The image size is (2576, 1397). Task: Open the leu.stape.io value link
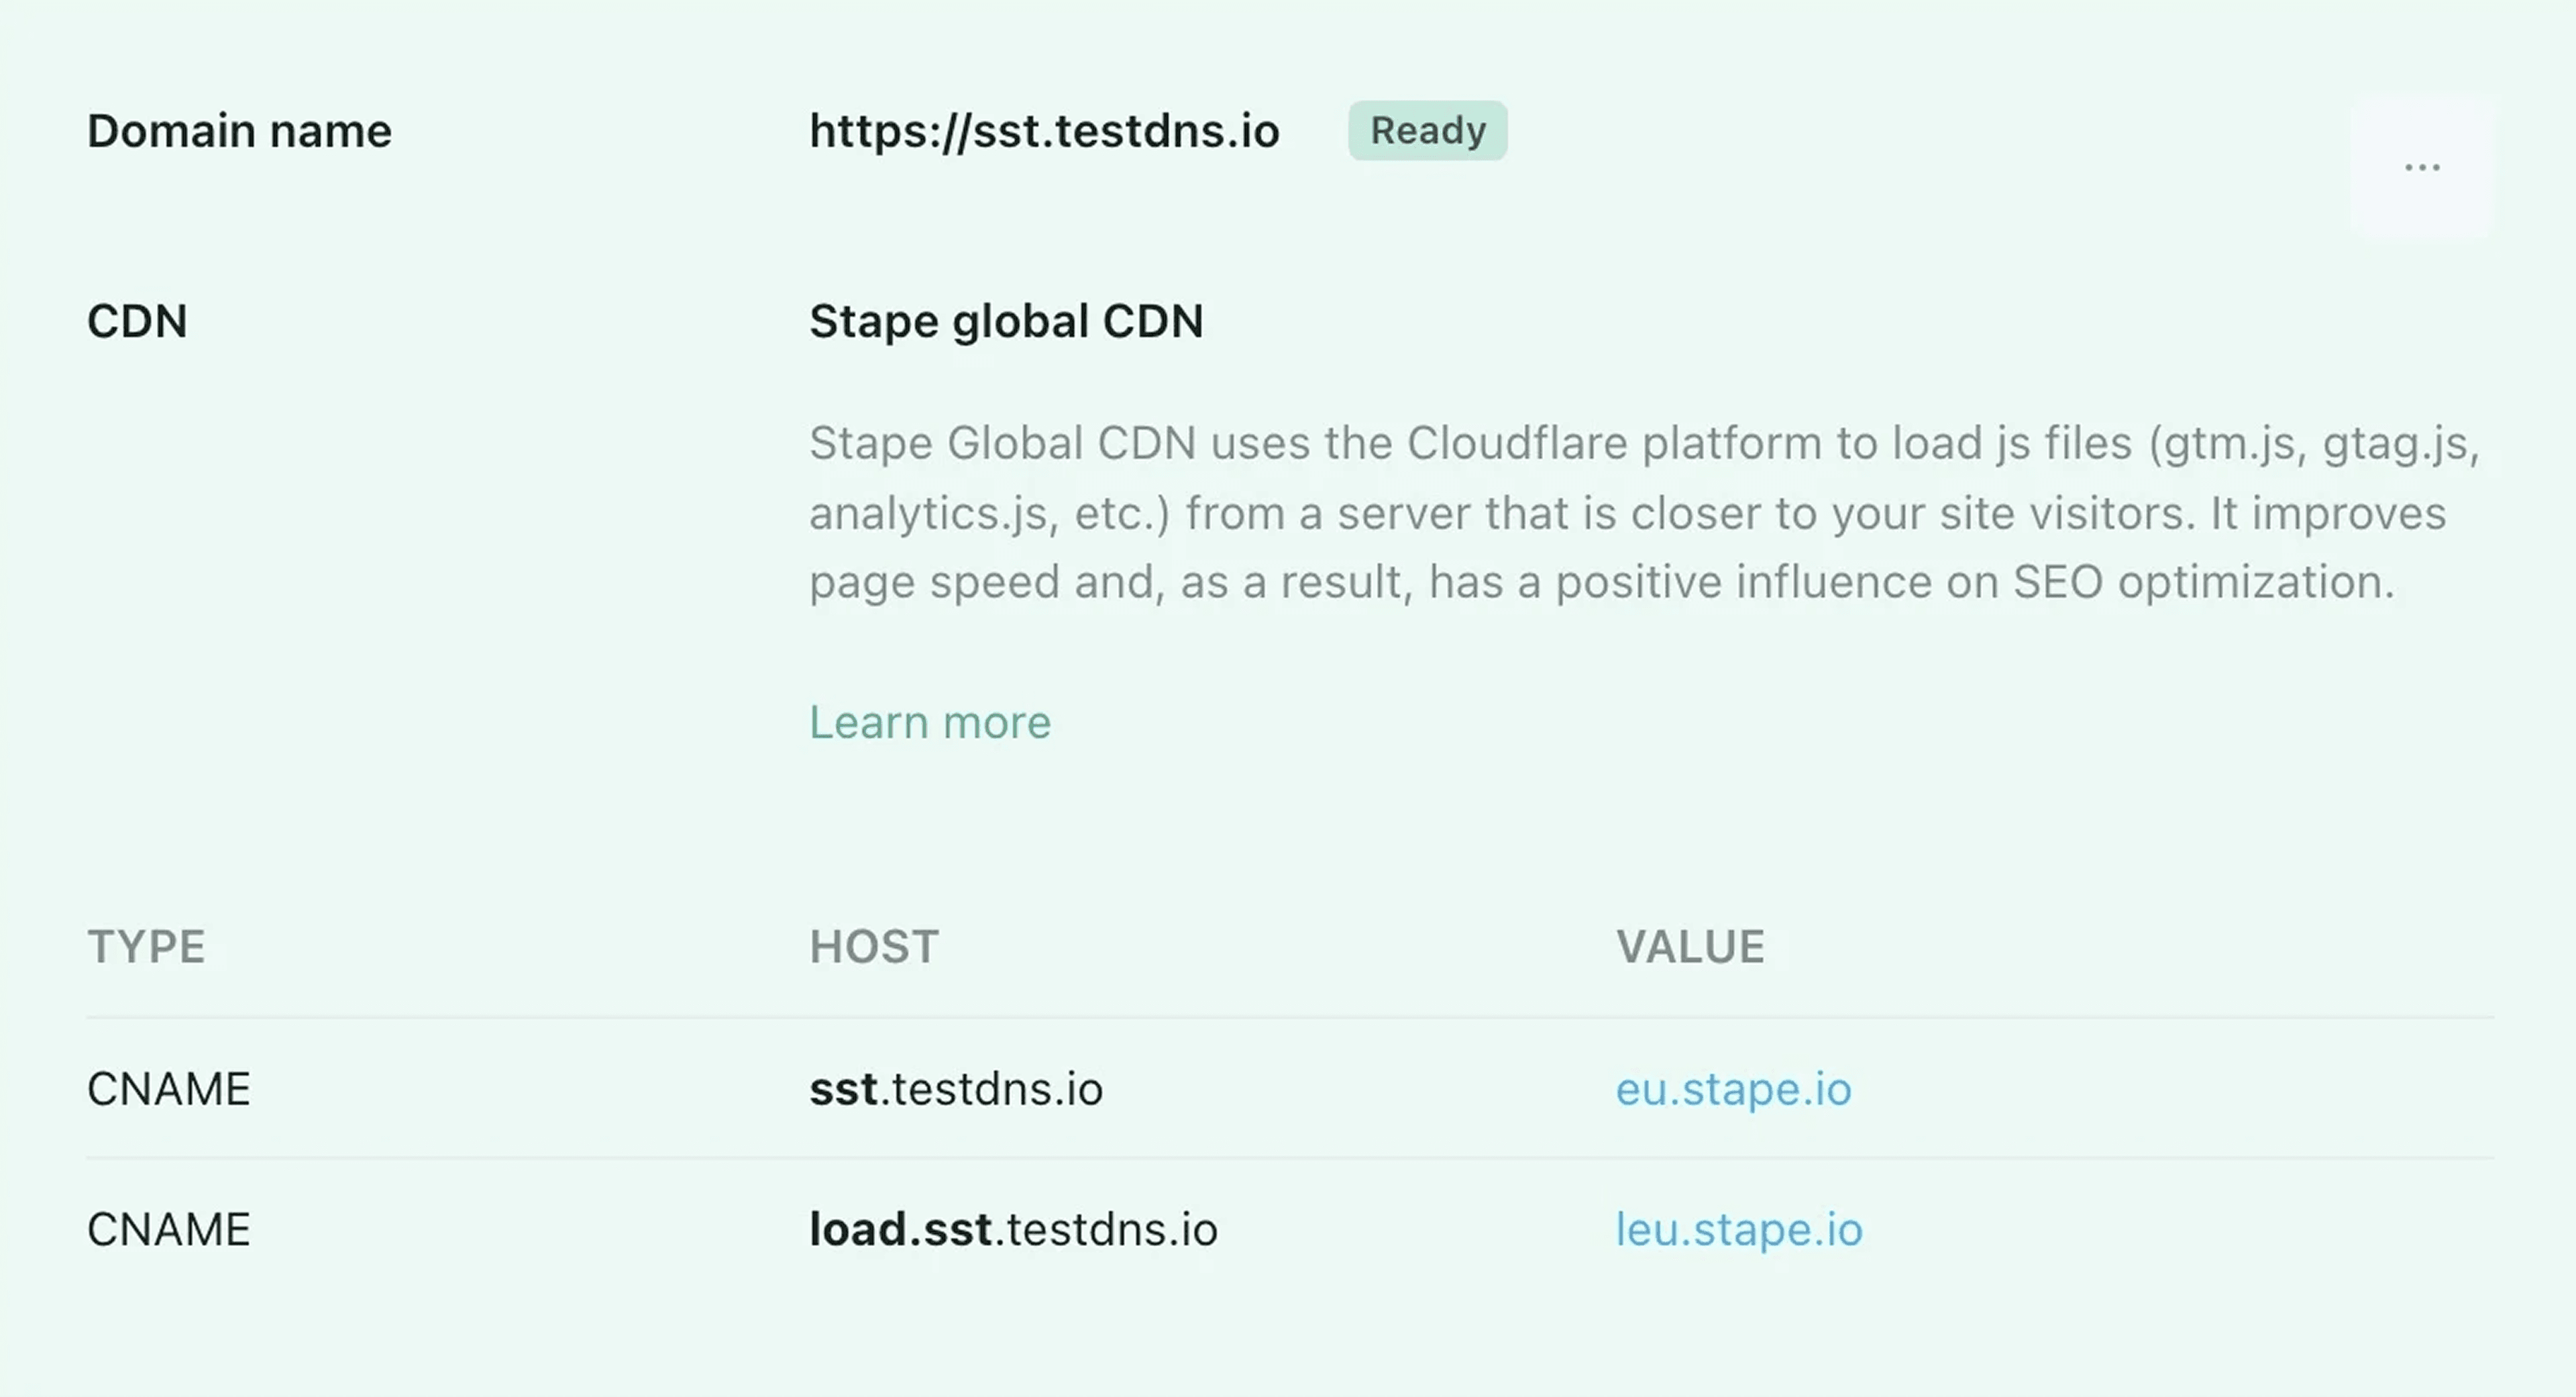(1740, 1229)
